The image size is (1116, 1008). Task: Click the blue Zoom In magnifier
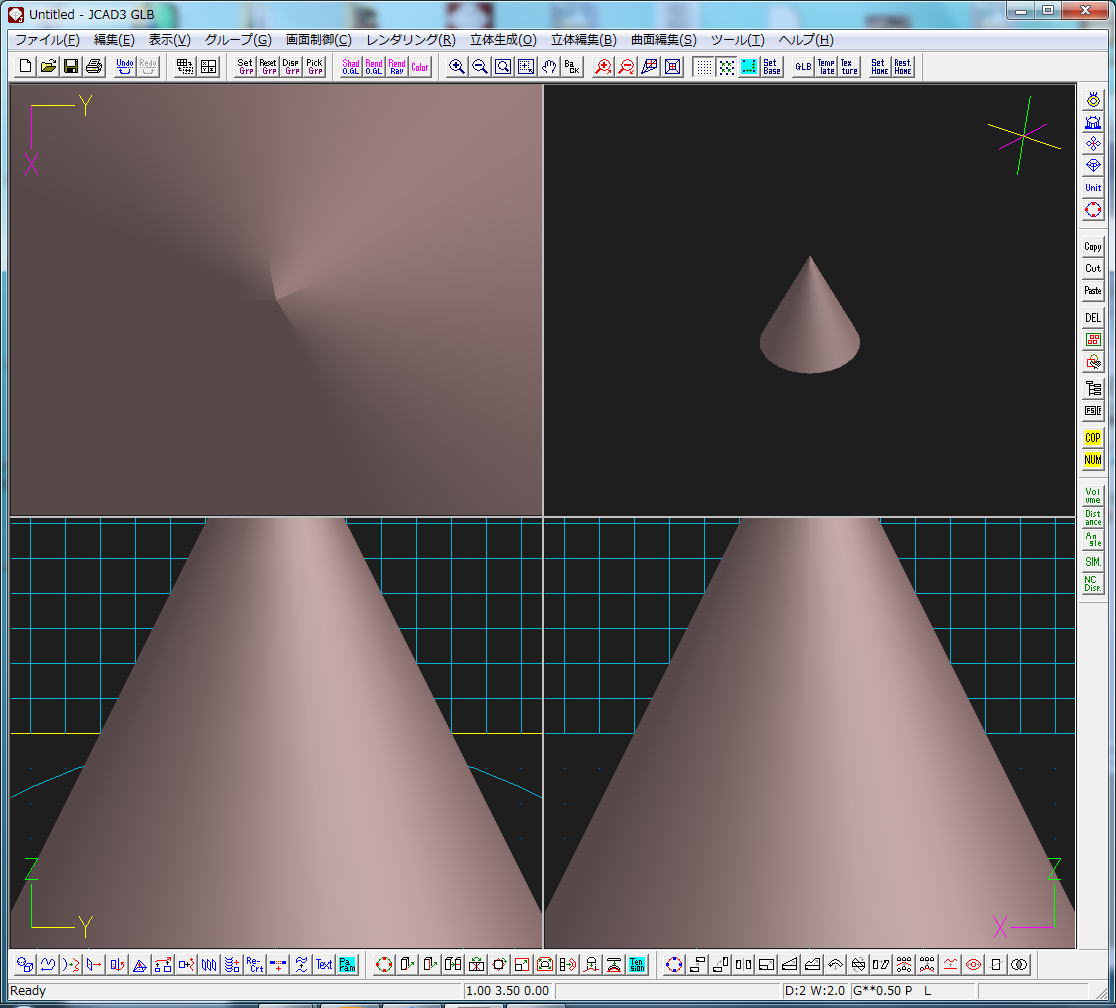[457, 67]
